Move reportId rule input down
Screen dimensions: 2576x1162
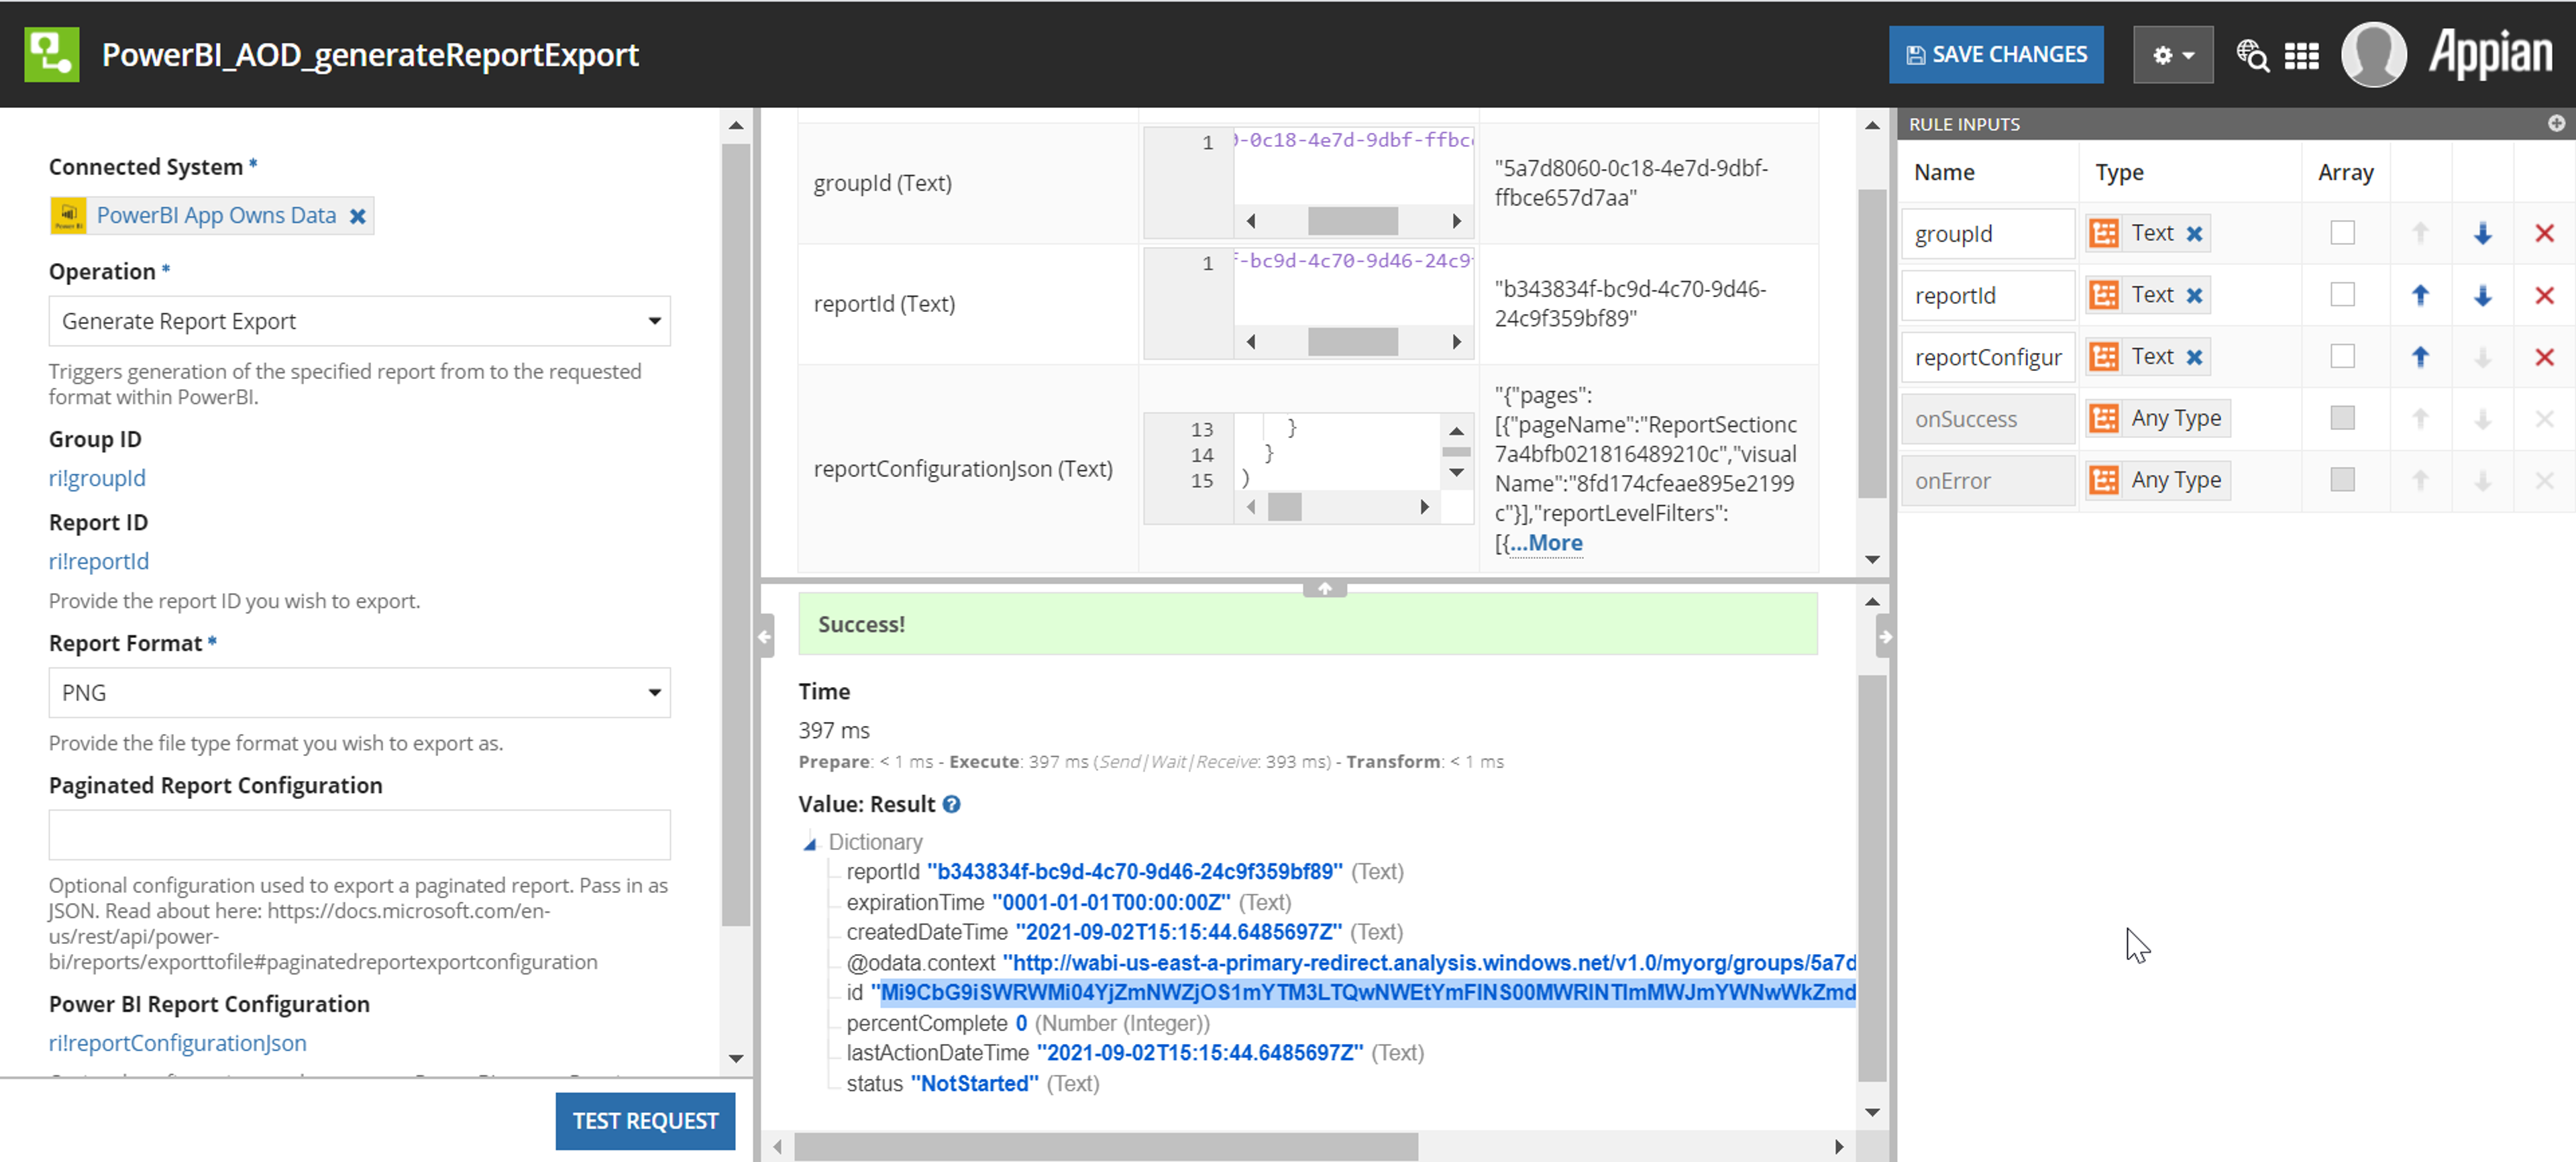[x=2482, y=296]
